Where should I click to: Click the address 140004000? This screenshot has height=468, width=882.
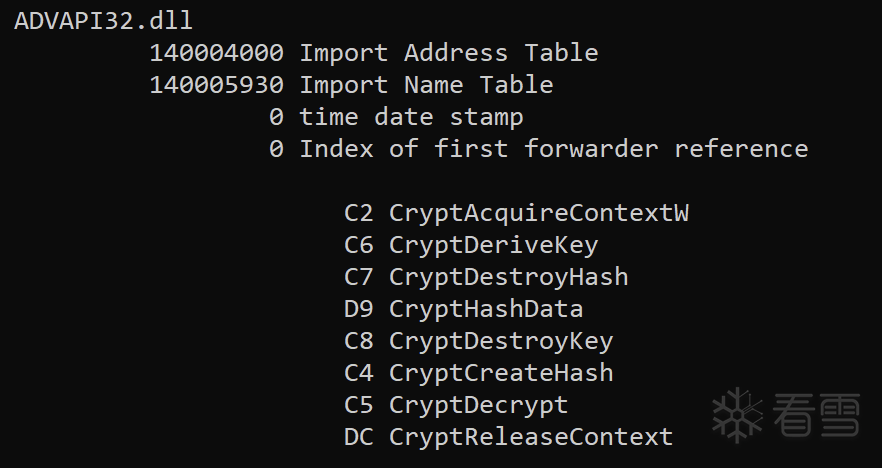pyautogui.click(x=216, y=52)
